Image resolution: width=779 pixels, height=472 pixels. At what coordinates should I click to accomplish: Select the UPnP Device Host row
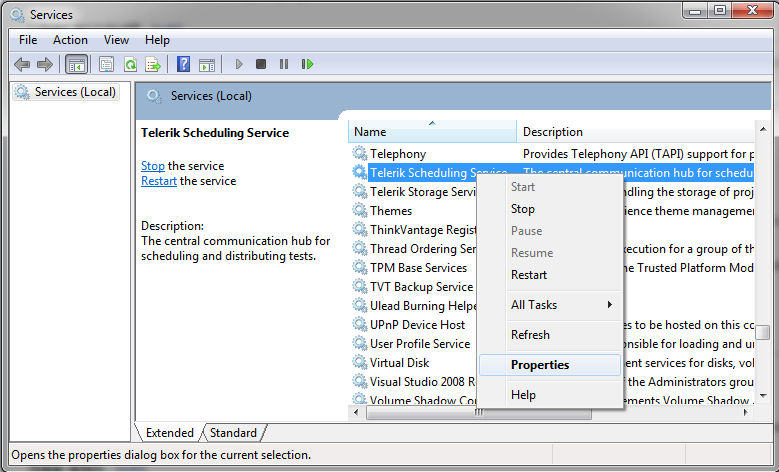tap(552, 325)
